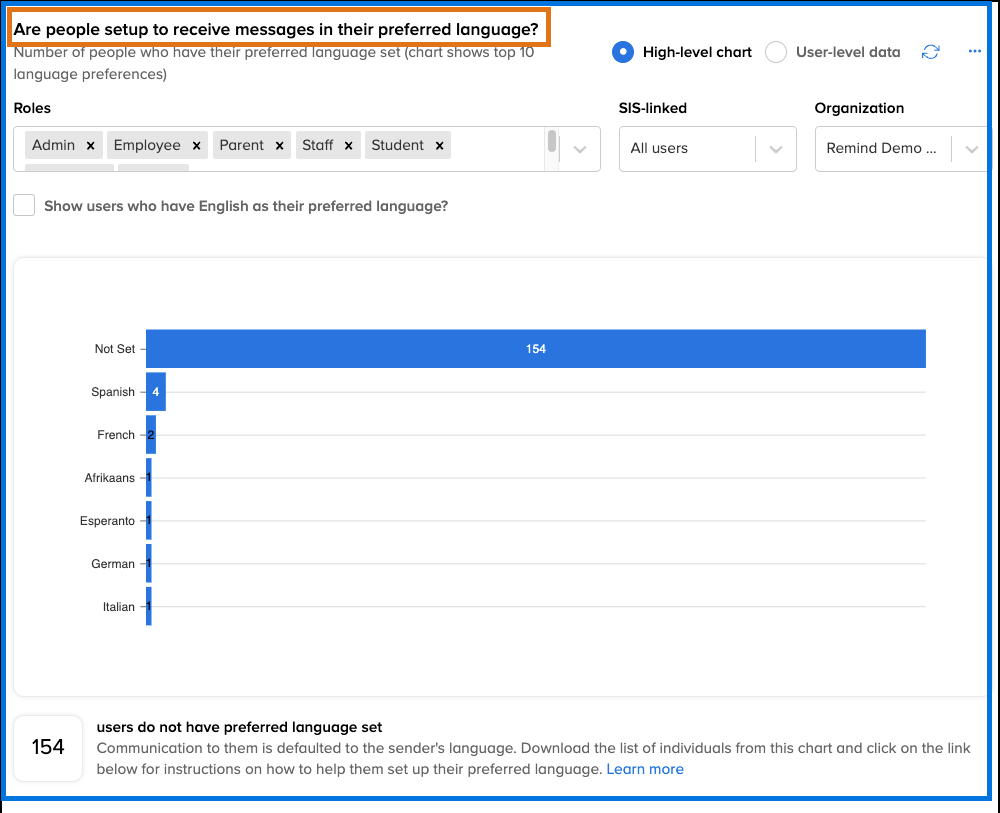Click the Italian bar in the chart
Screen dimensions: 1000x813
(x=149, y=607)
